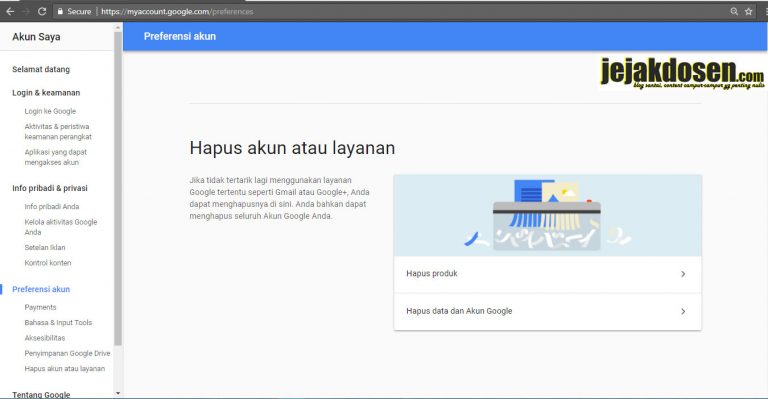Click the browser forward arrow
The width and height of the screenshot is (768, 399).
tap(26, 11)
